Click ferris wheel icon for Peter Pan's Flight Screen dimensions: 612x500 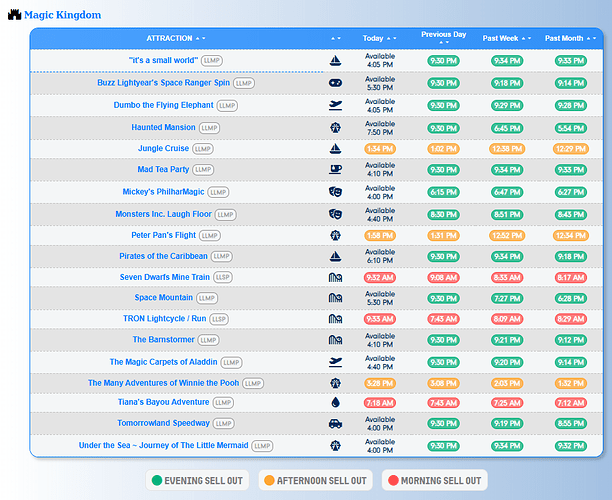(x=335, y=235)
